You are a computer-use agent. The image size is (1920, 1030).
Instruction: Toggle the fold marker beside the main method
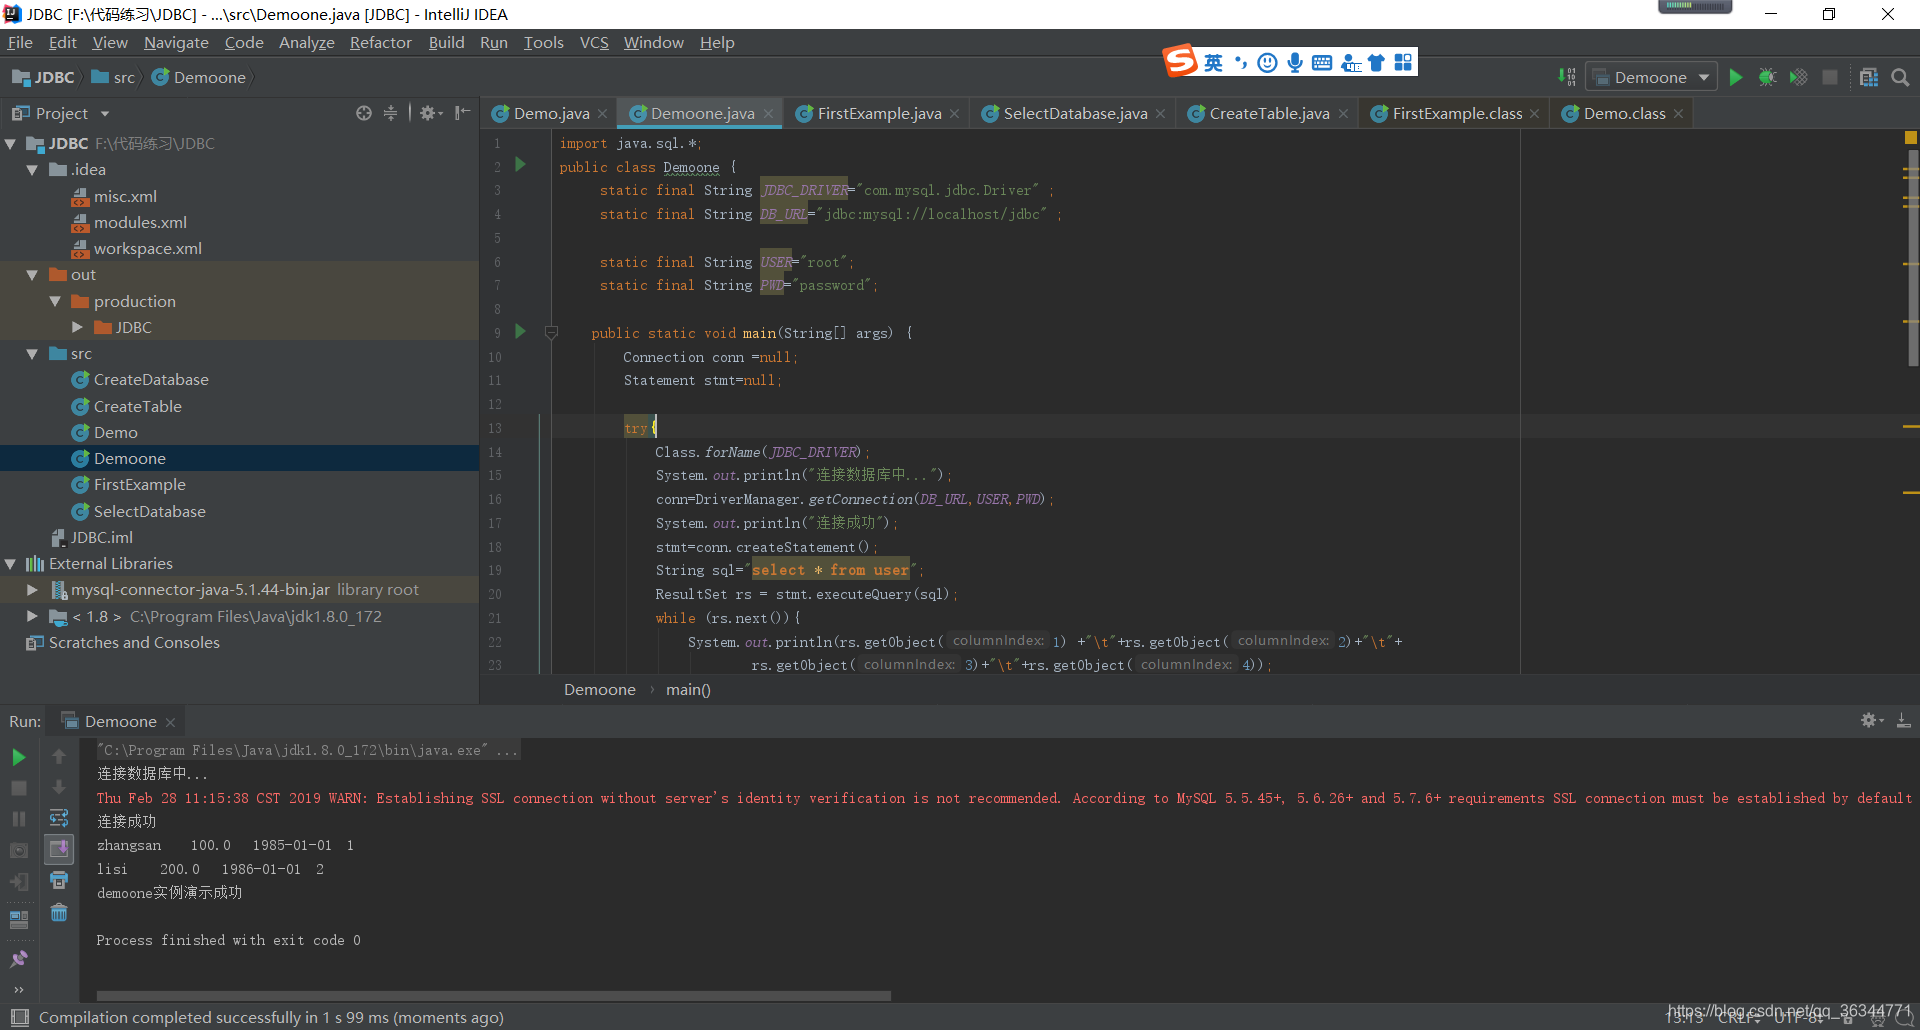(x=551, y=332)
